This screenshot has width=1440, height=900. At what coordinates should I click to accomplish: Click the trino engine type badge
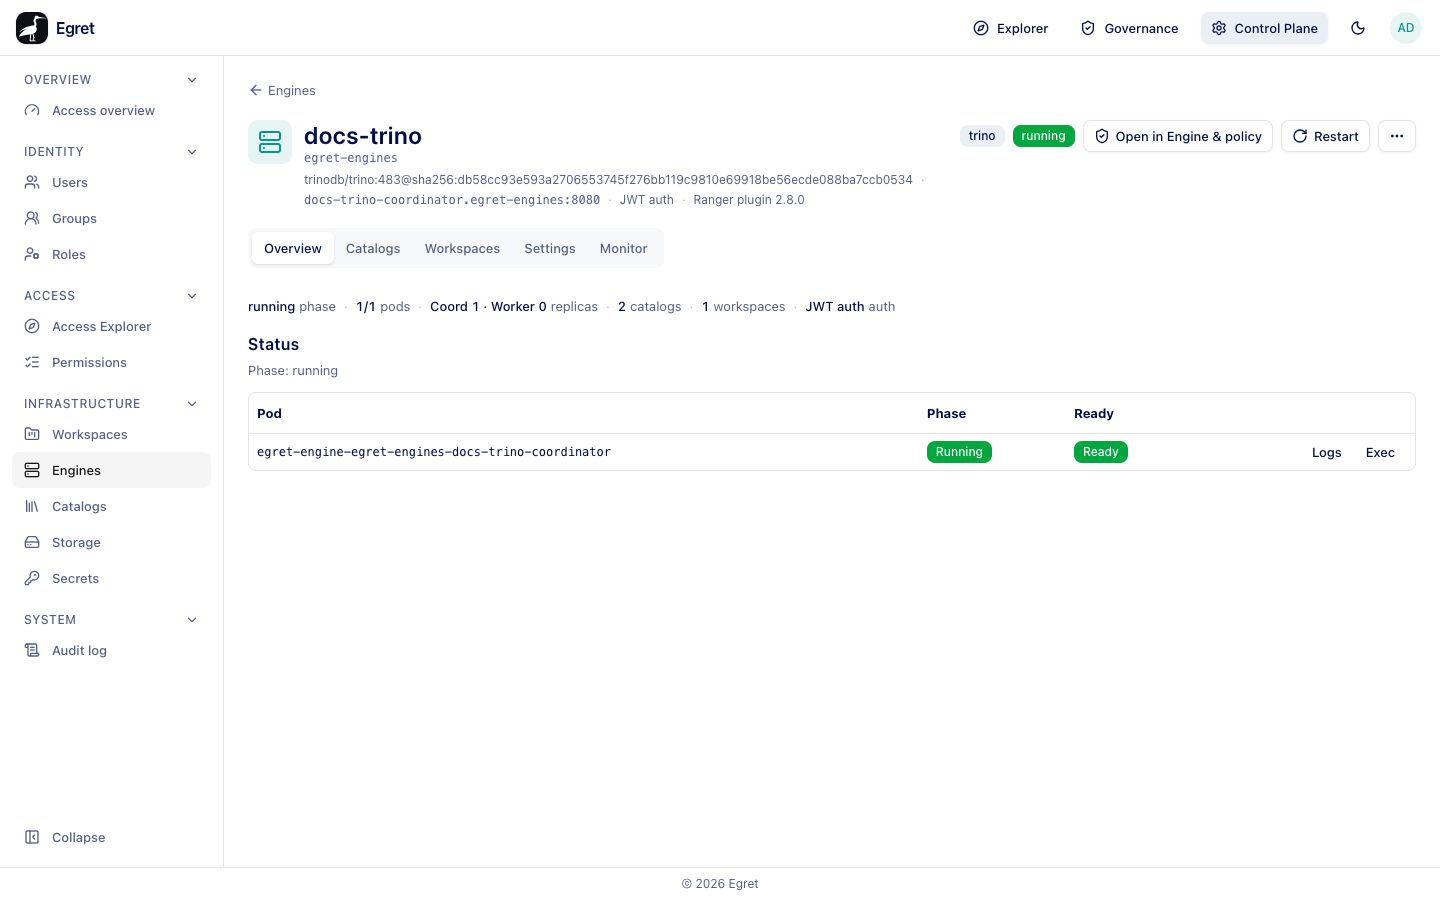tap(982, 136)
